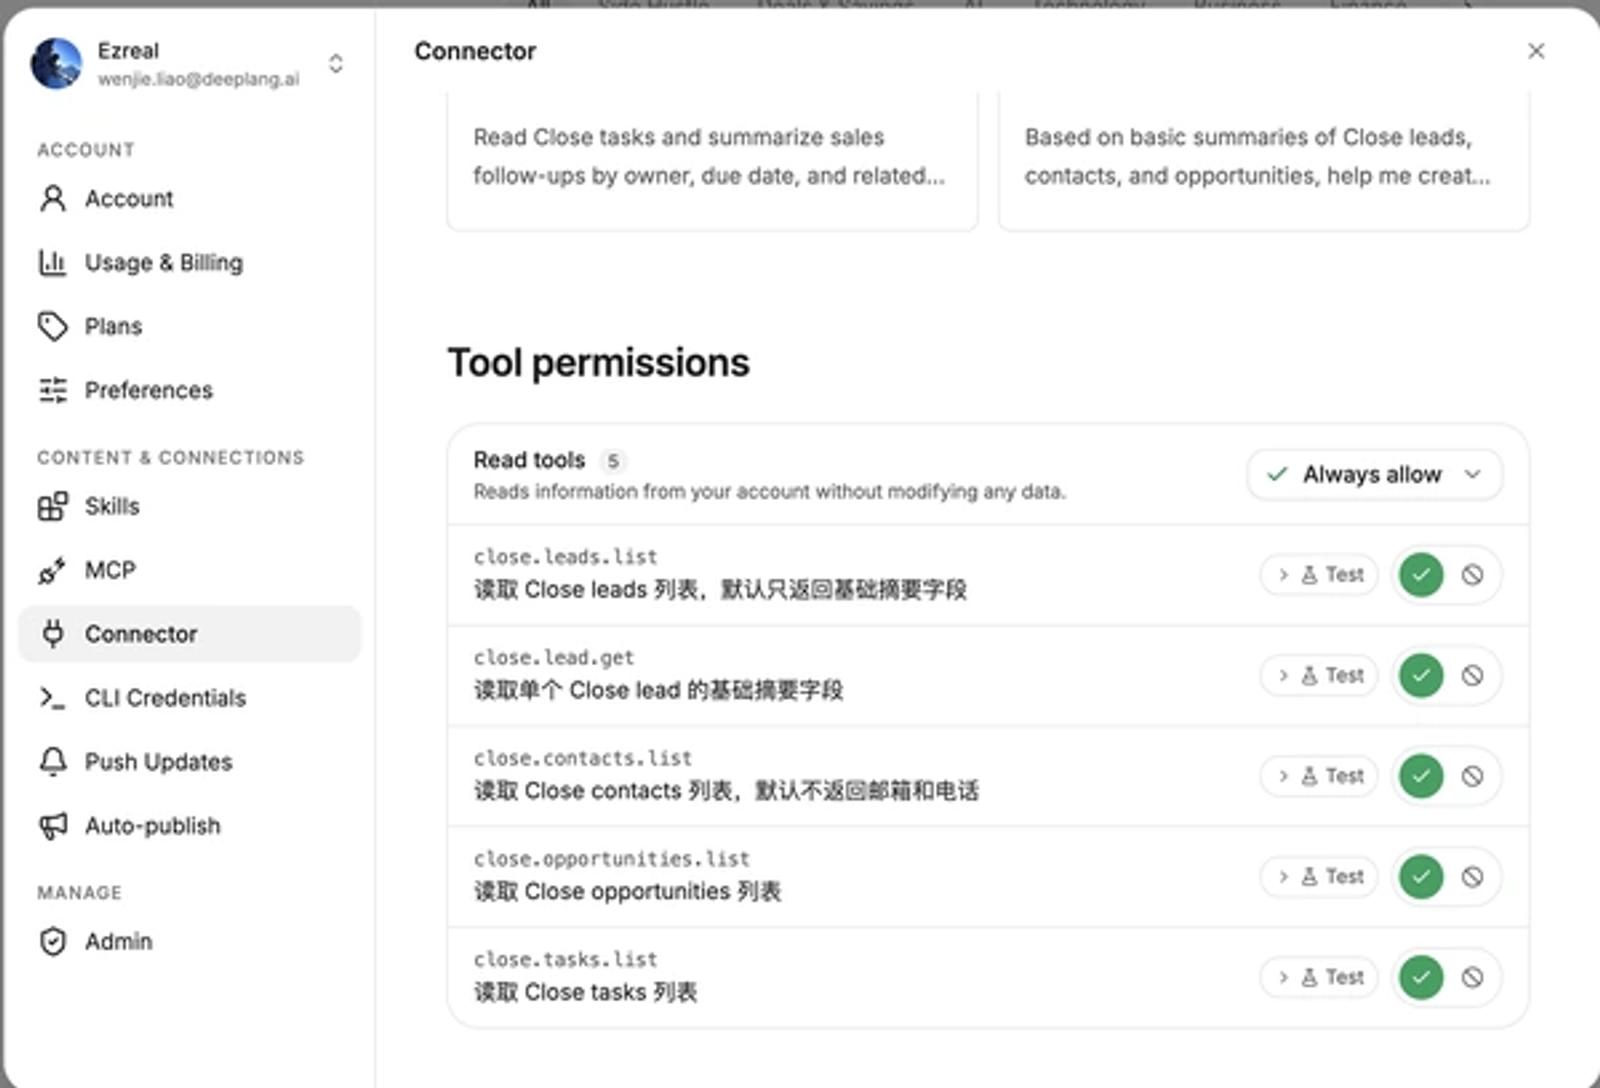This screenshot has height=1088, width=1600.
Task: Navigate to MCP settings
Action: (190, 570)
